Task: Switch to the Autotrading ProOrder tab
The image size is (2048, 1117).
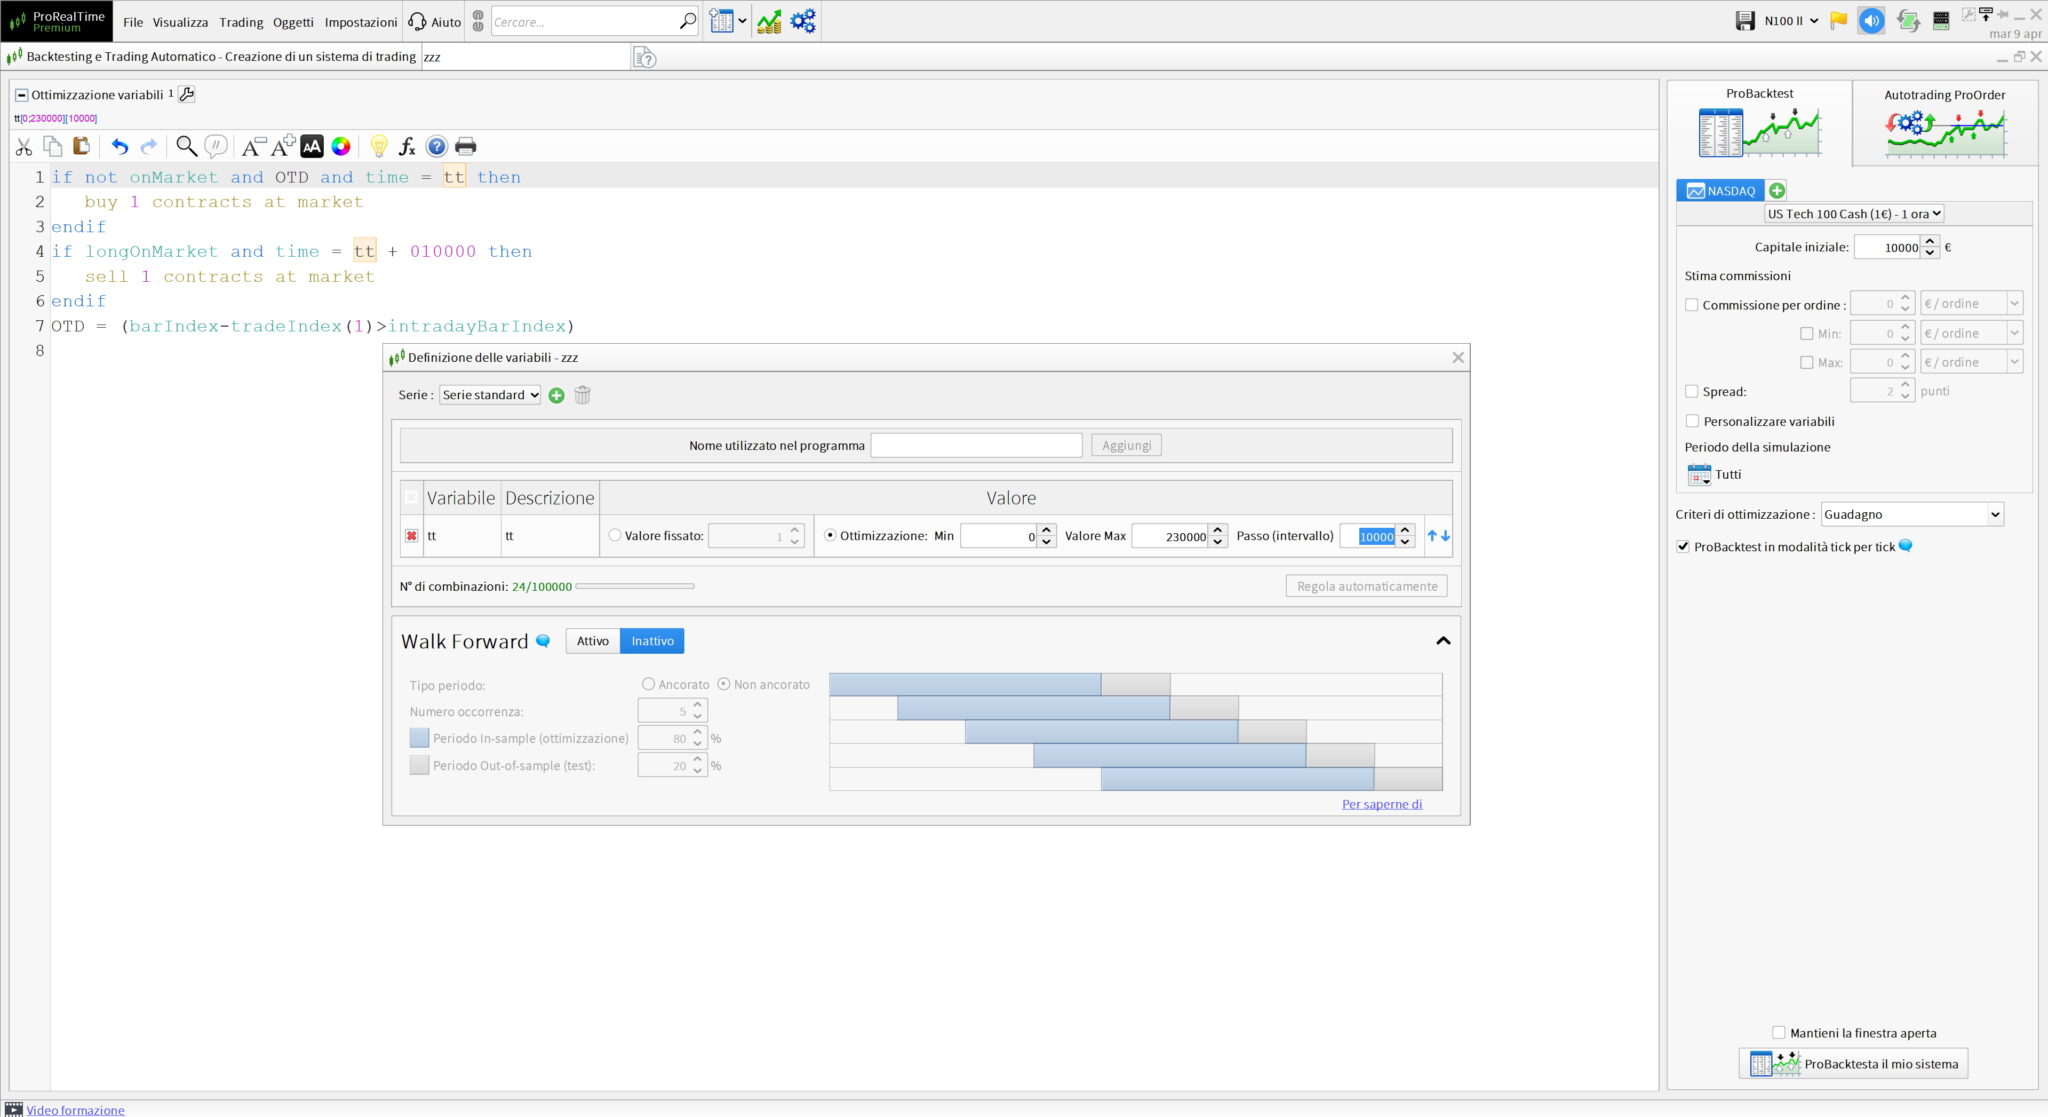Action: [x=1944, y=124]
